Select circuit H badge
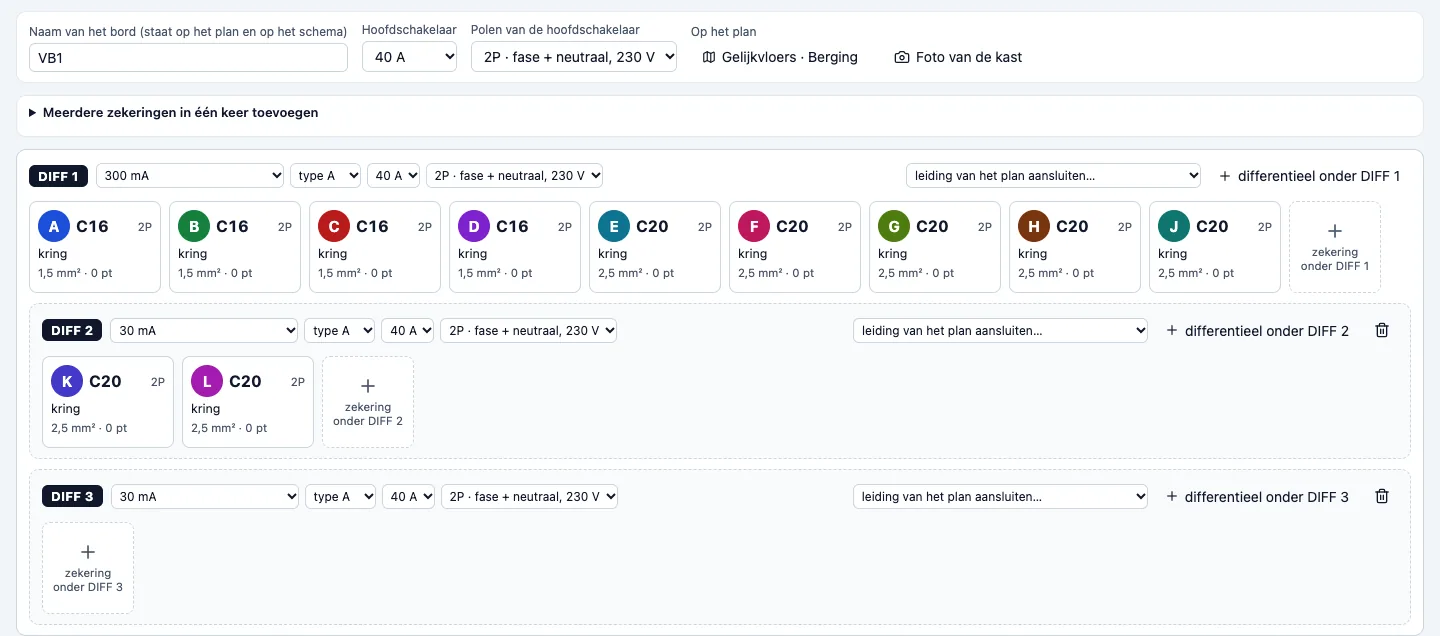Viewport: 1440px width, 636px height. [1034, 226]
